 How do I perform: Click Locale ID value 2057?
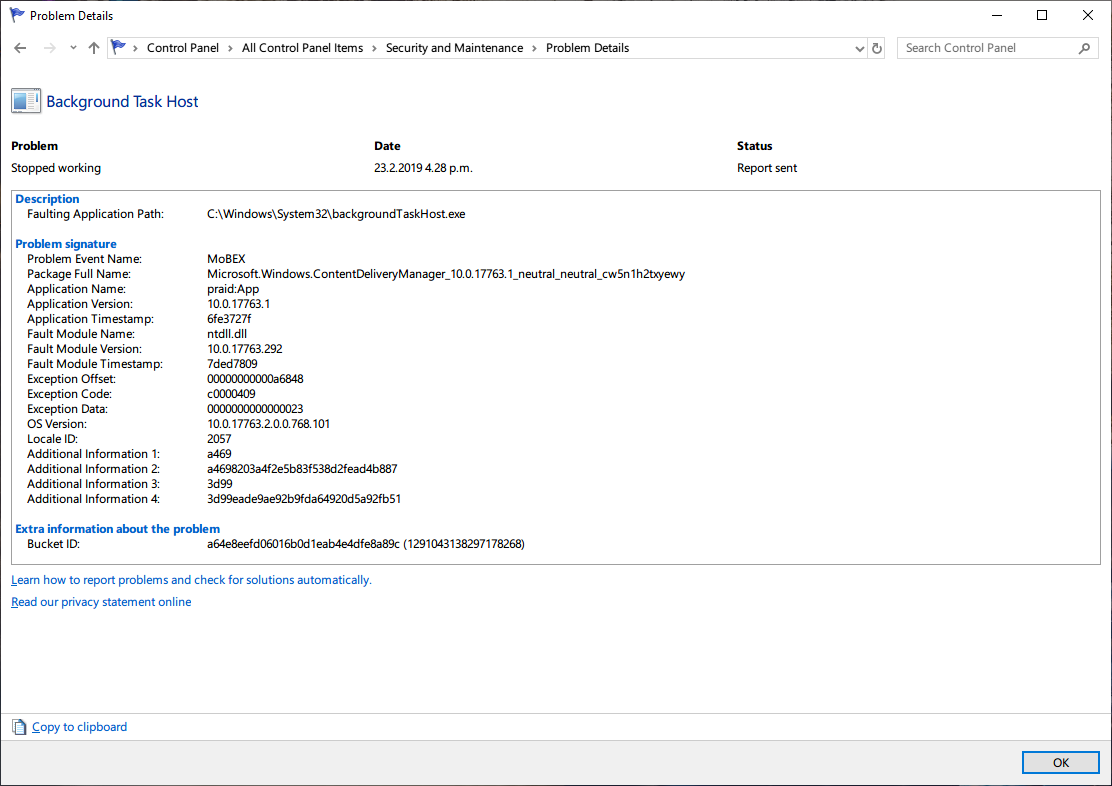(x=219, y=438)
